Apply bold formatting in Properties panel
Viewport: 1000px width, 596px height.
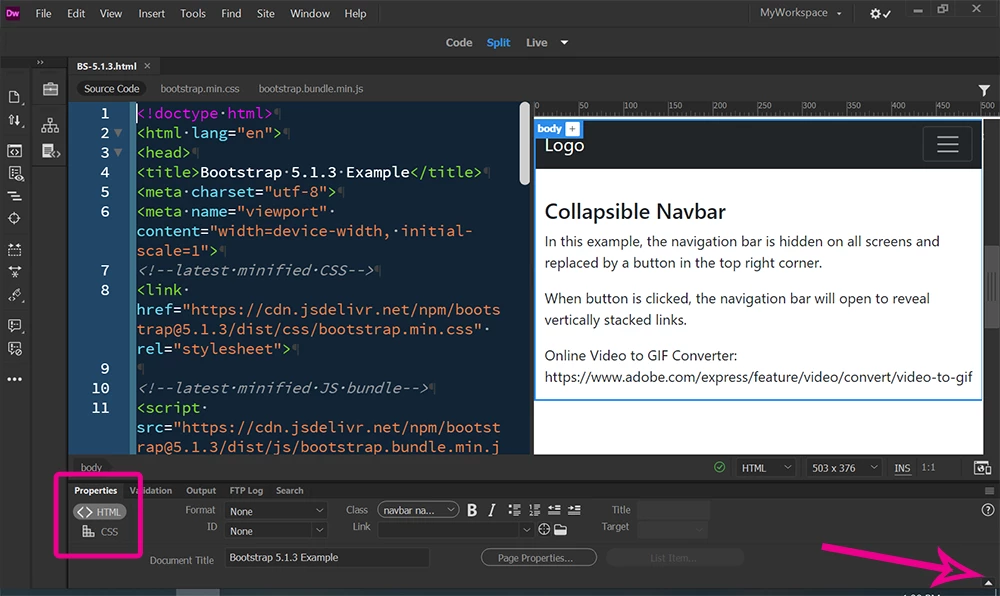point(472,511)
